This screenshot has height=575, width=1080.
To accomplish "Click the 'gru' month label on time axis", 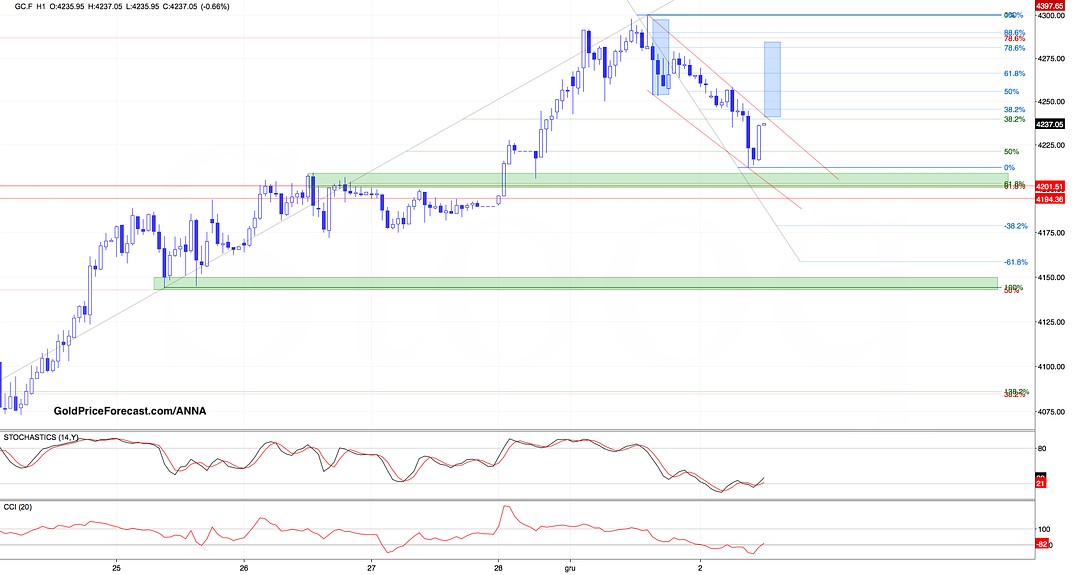I will (569, 567).
